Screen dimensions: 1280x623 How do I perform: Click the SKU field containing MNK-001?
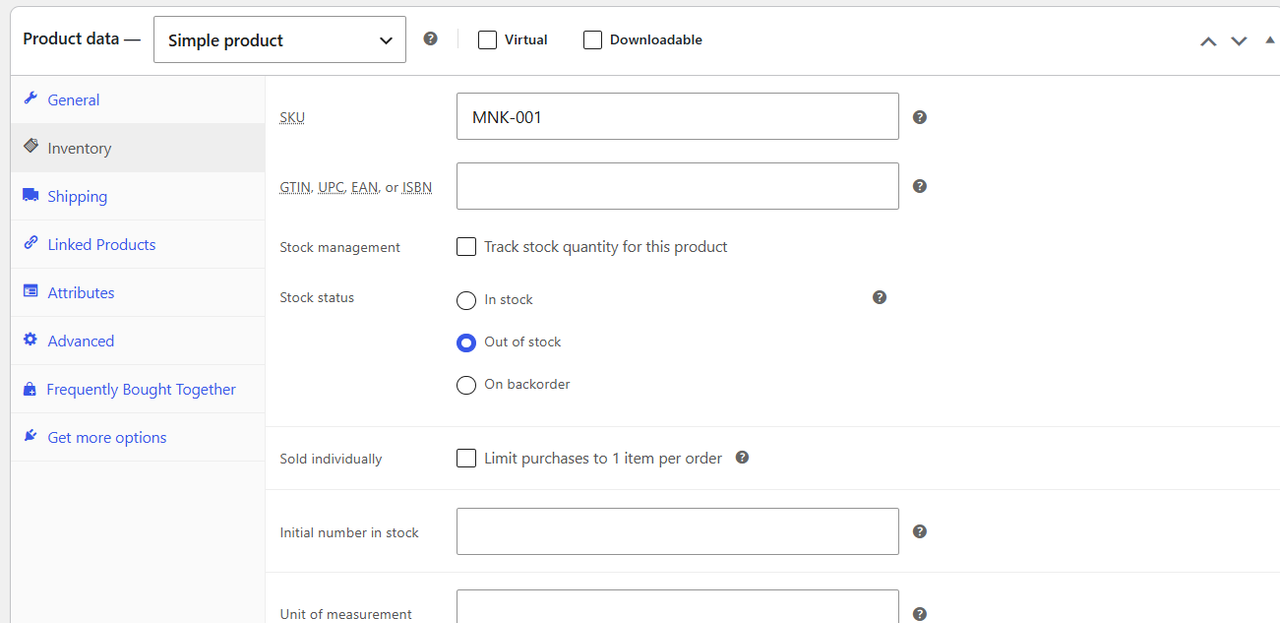(677, 116)
